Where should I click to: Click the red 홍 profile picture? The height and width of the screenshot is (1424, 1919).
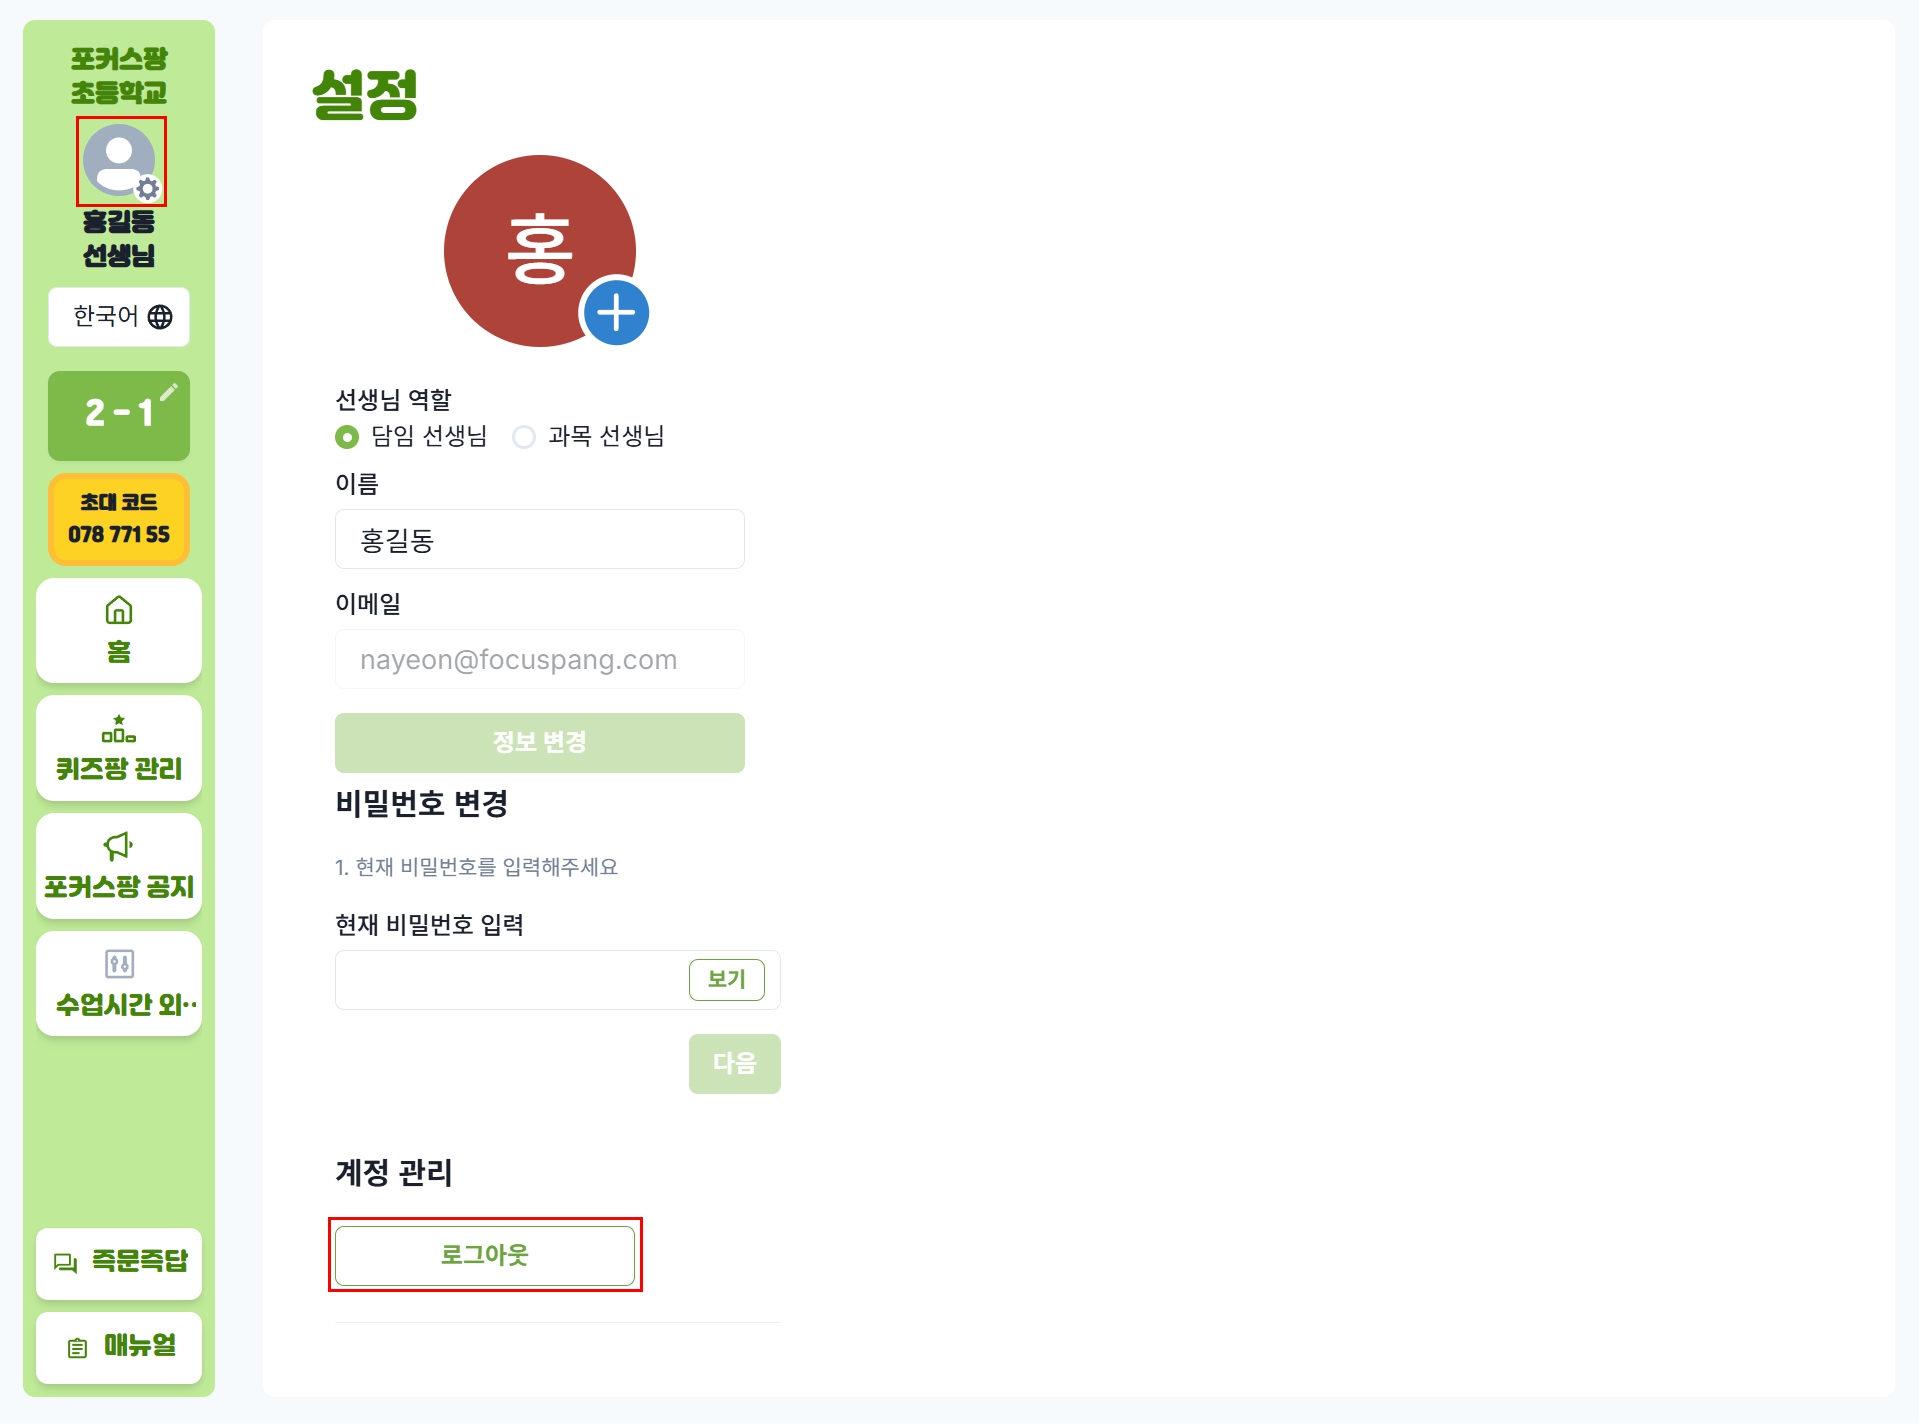(540, 251)
